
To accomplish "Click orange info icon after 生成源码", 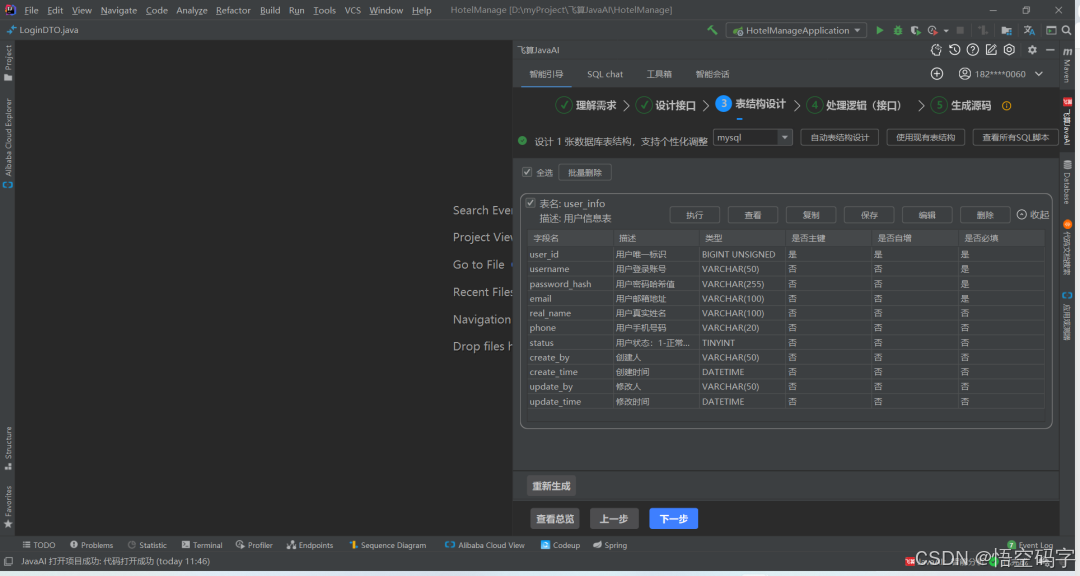I will pos(1006,105).
